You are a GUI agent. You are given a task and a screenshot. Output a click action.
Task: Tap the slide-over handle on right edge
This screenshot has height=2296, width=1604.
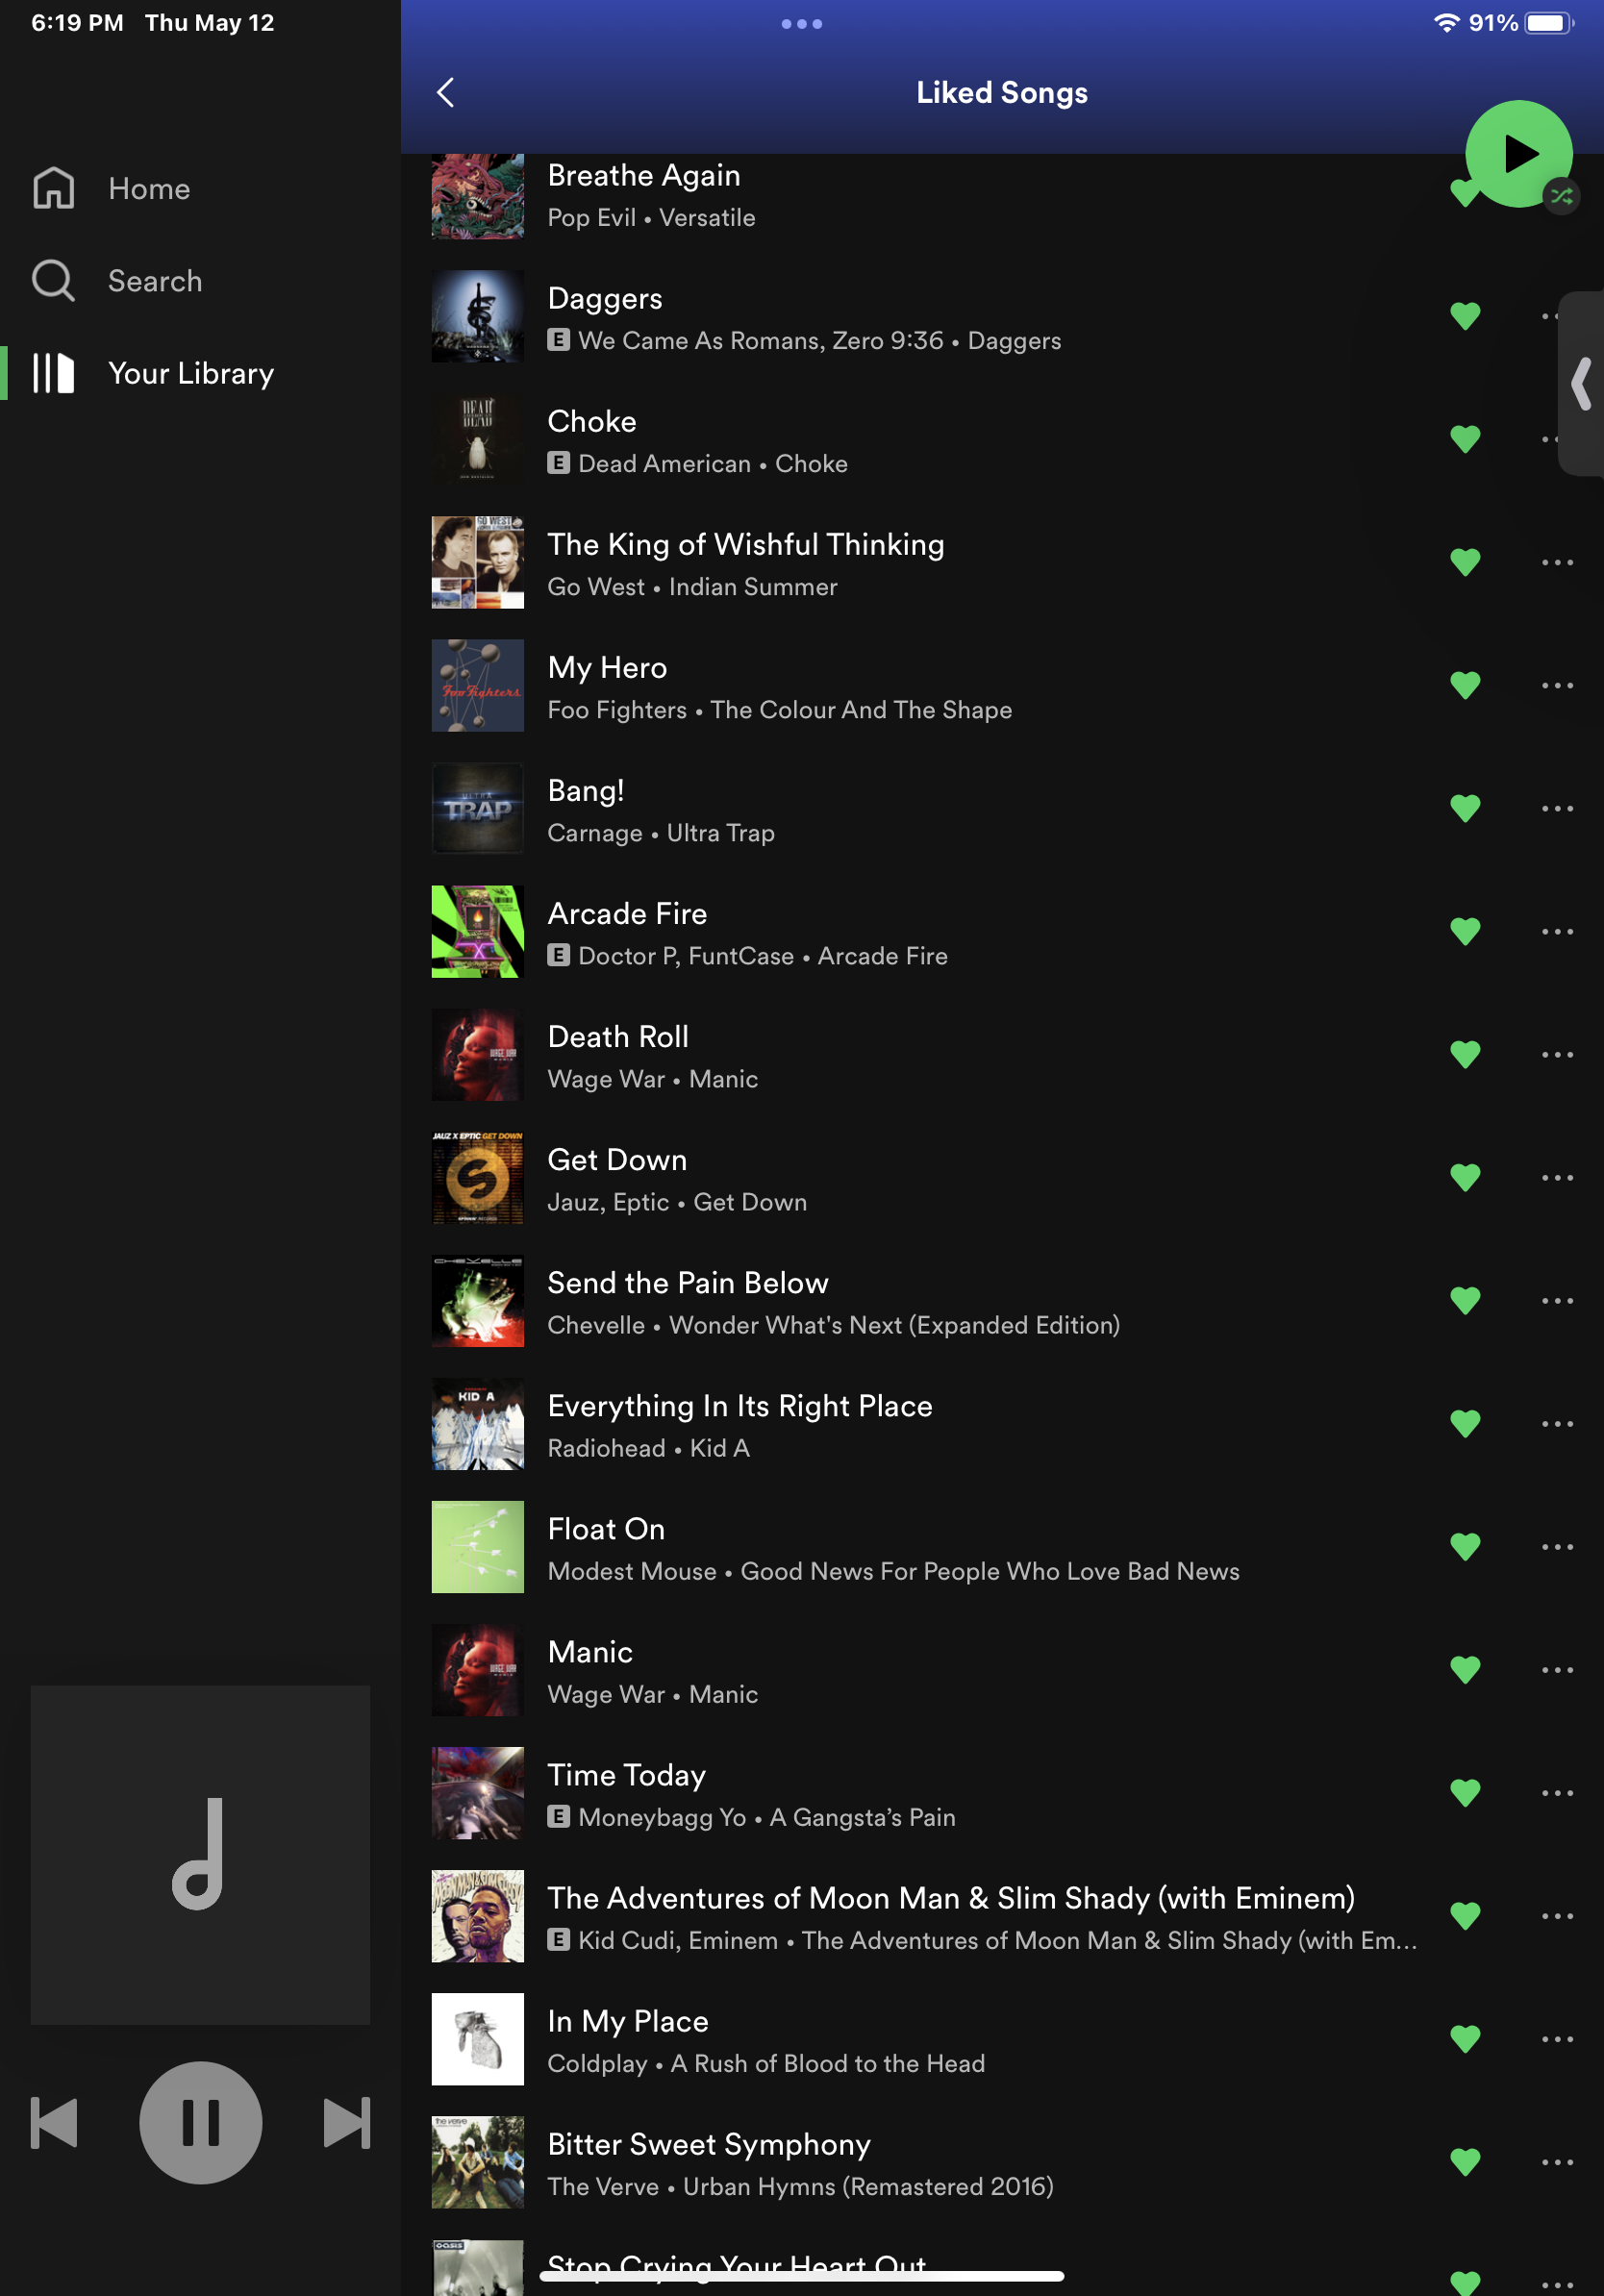point(1581,384)
